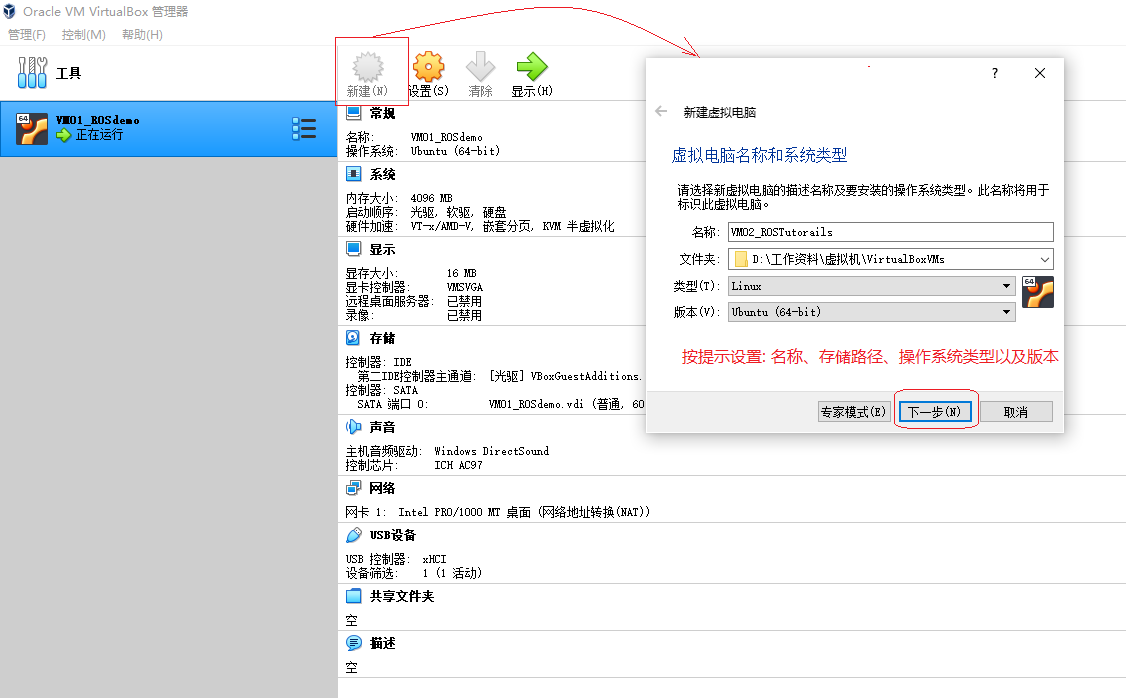
Task: Open the 帮助(H) menu
Action: click(x=142, y=35)
